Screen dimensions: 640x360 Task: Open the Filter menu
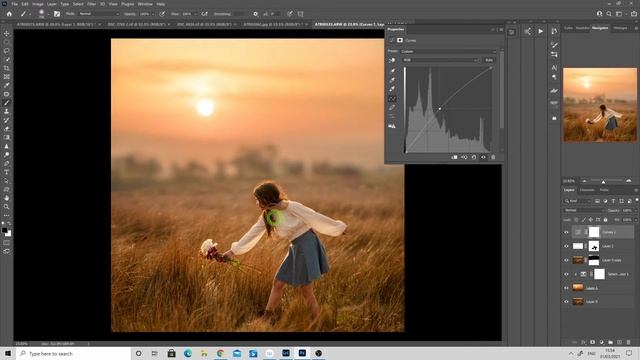point(91,4)
